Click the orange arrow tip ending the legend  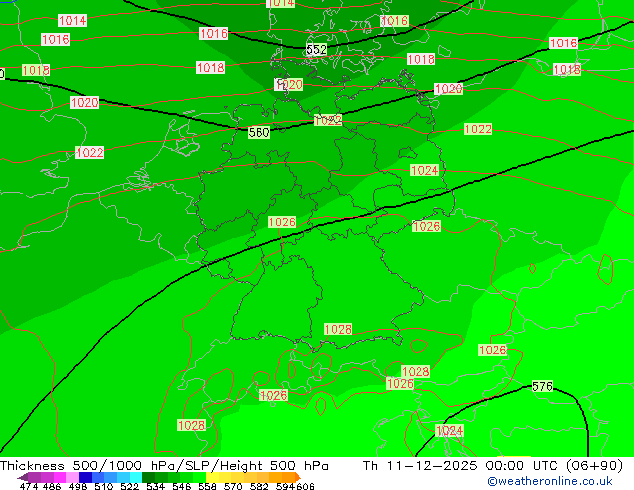298,477
